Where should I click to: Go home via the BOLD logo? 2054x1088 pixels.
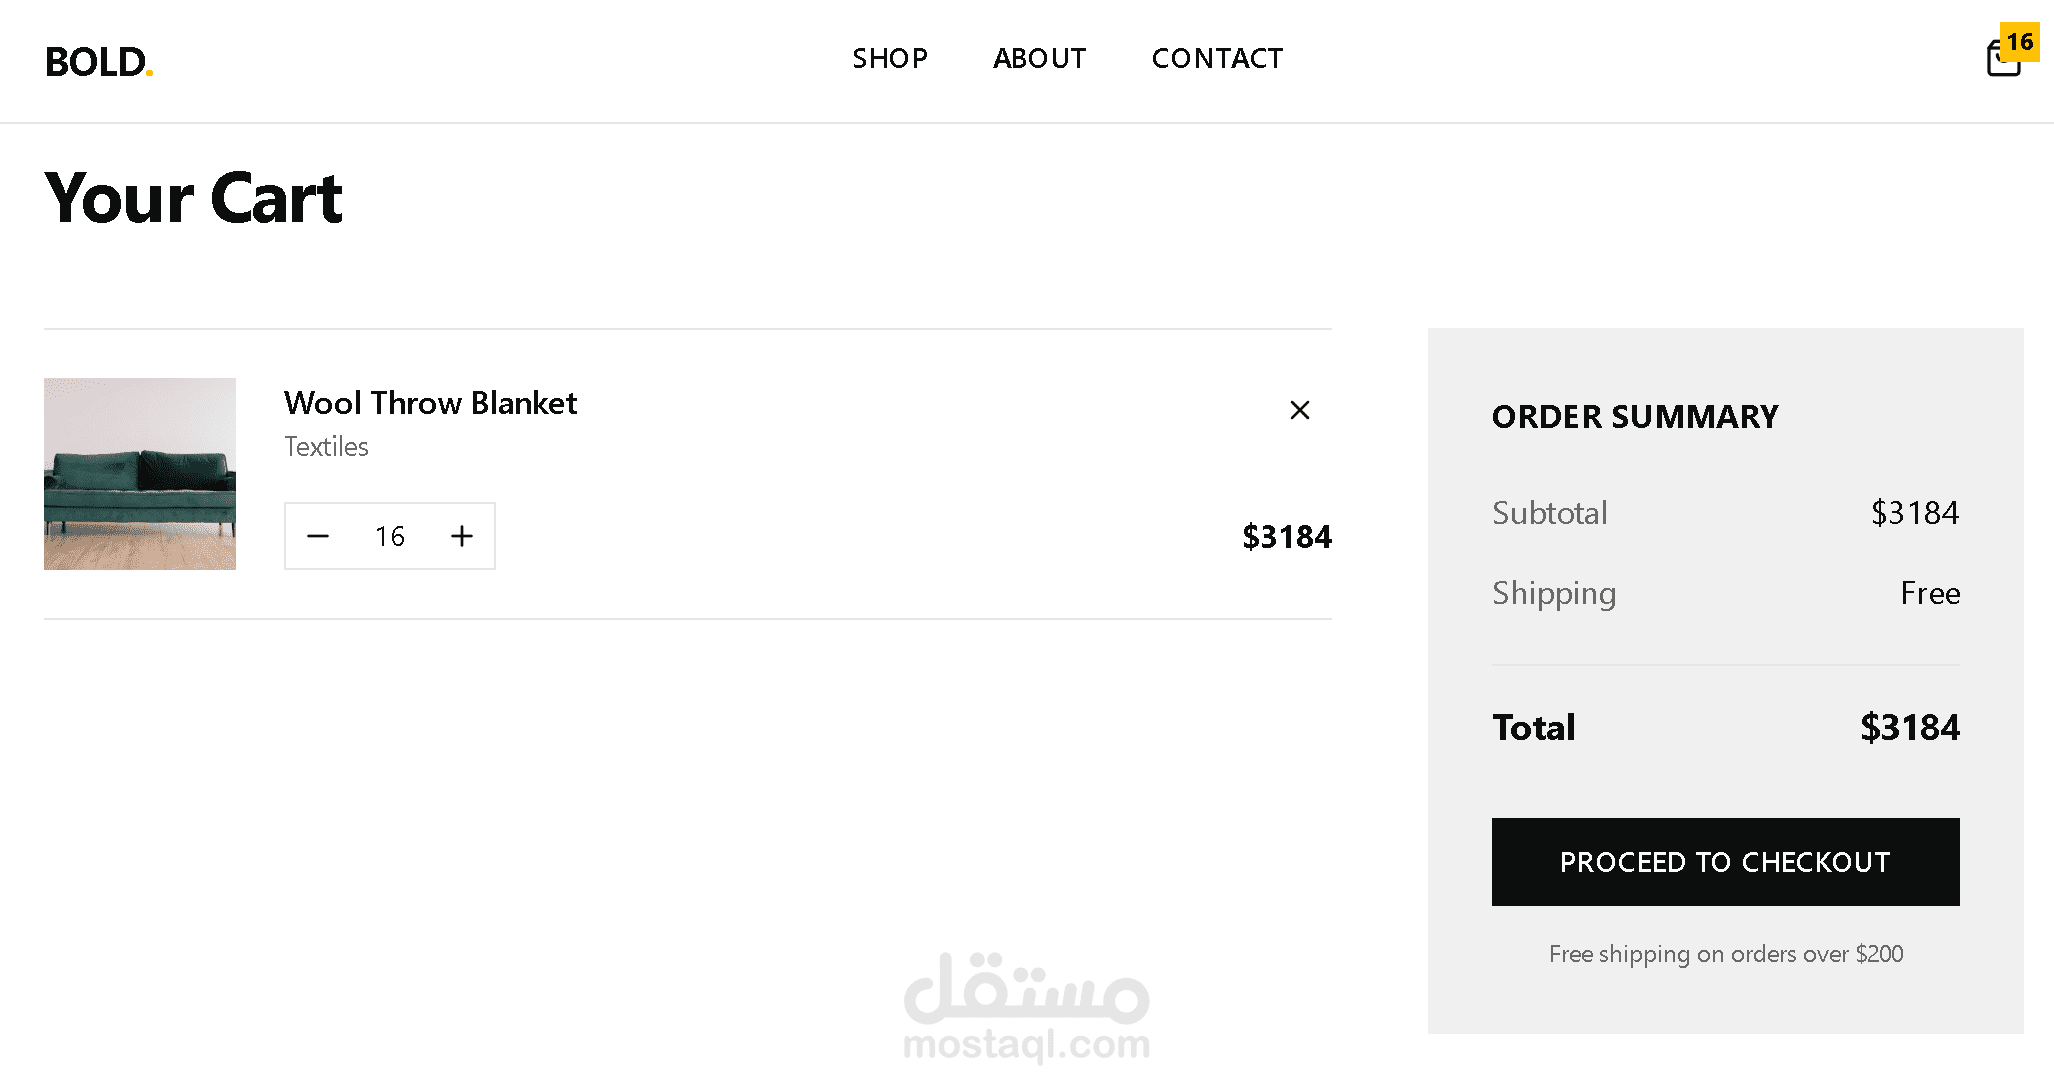click(98, 62)
